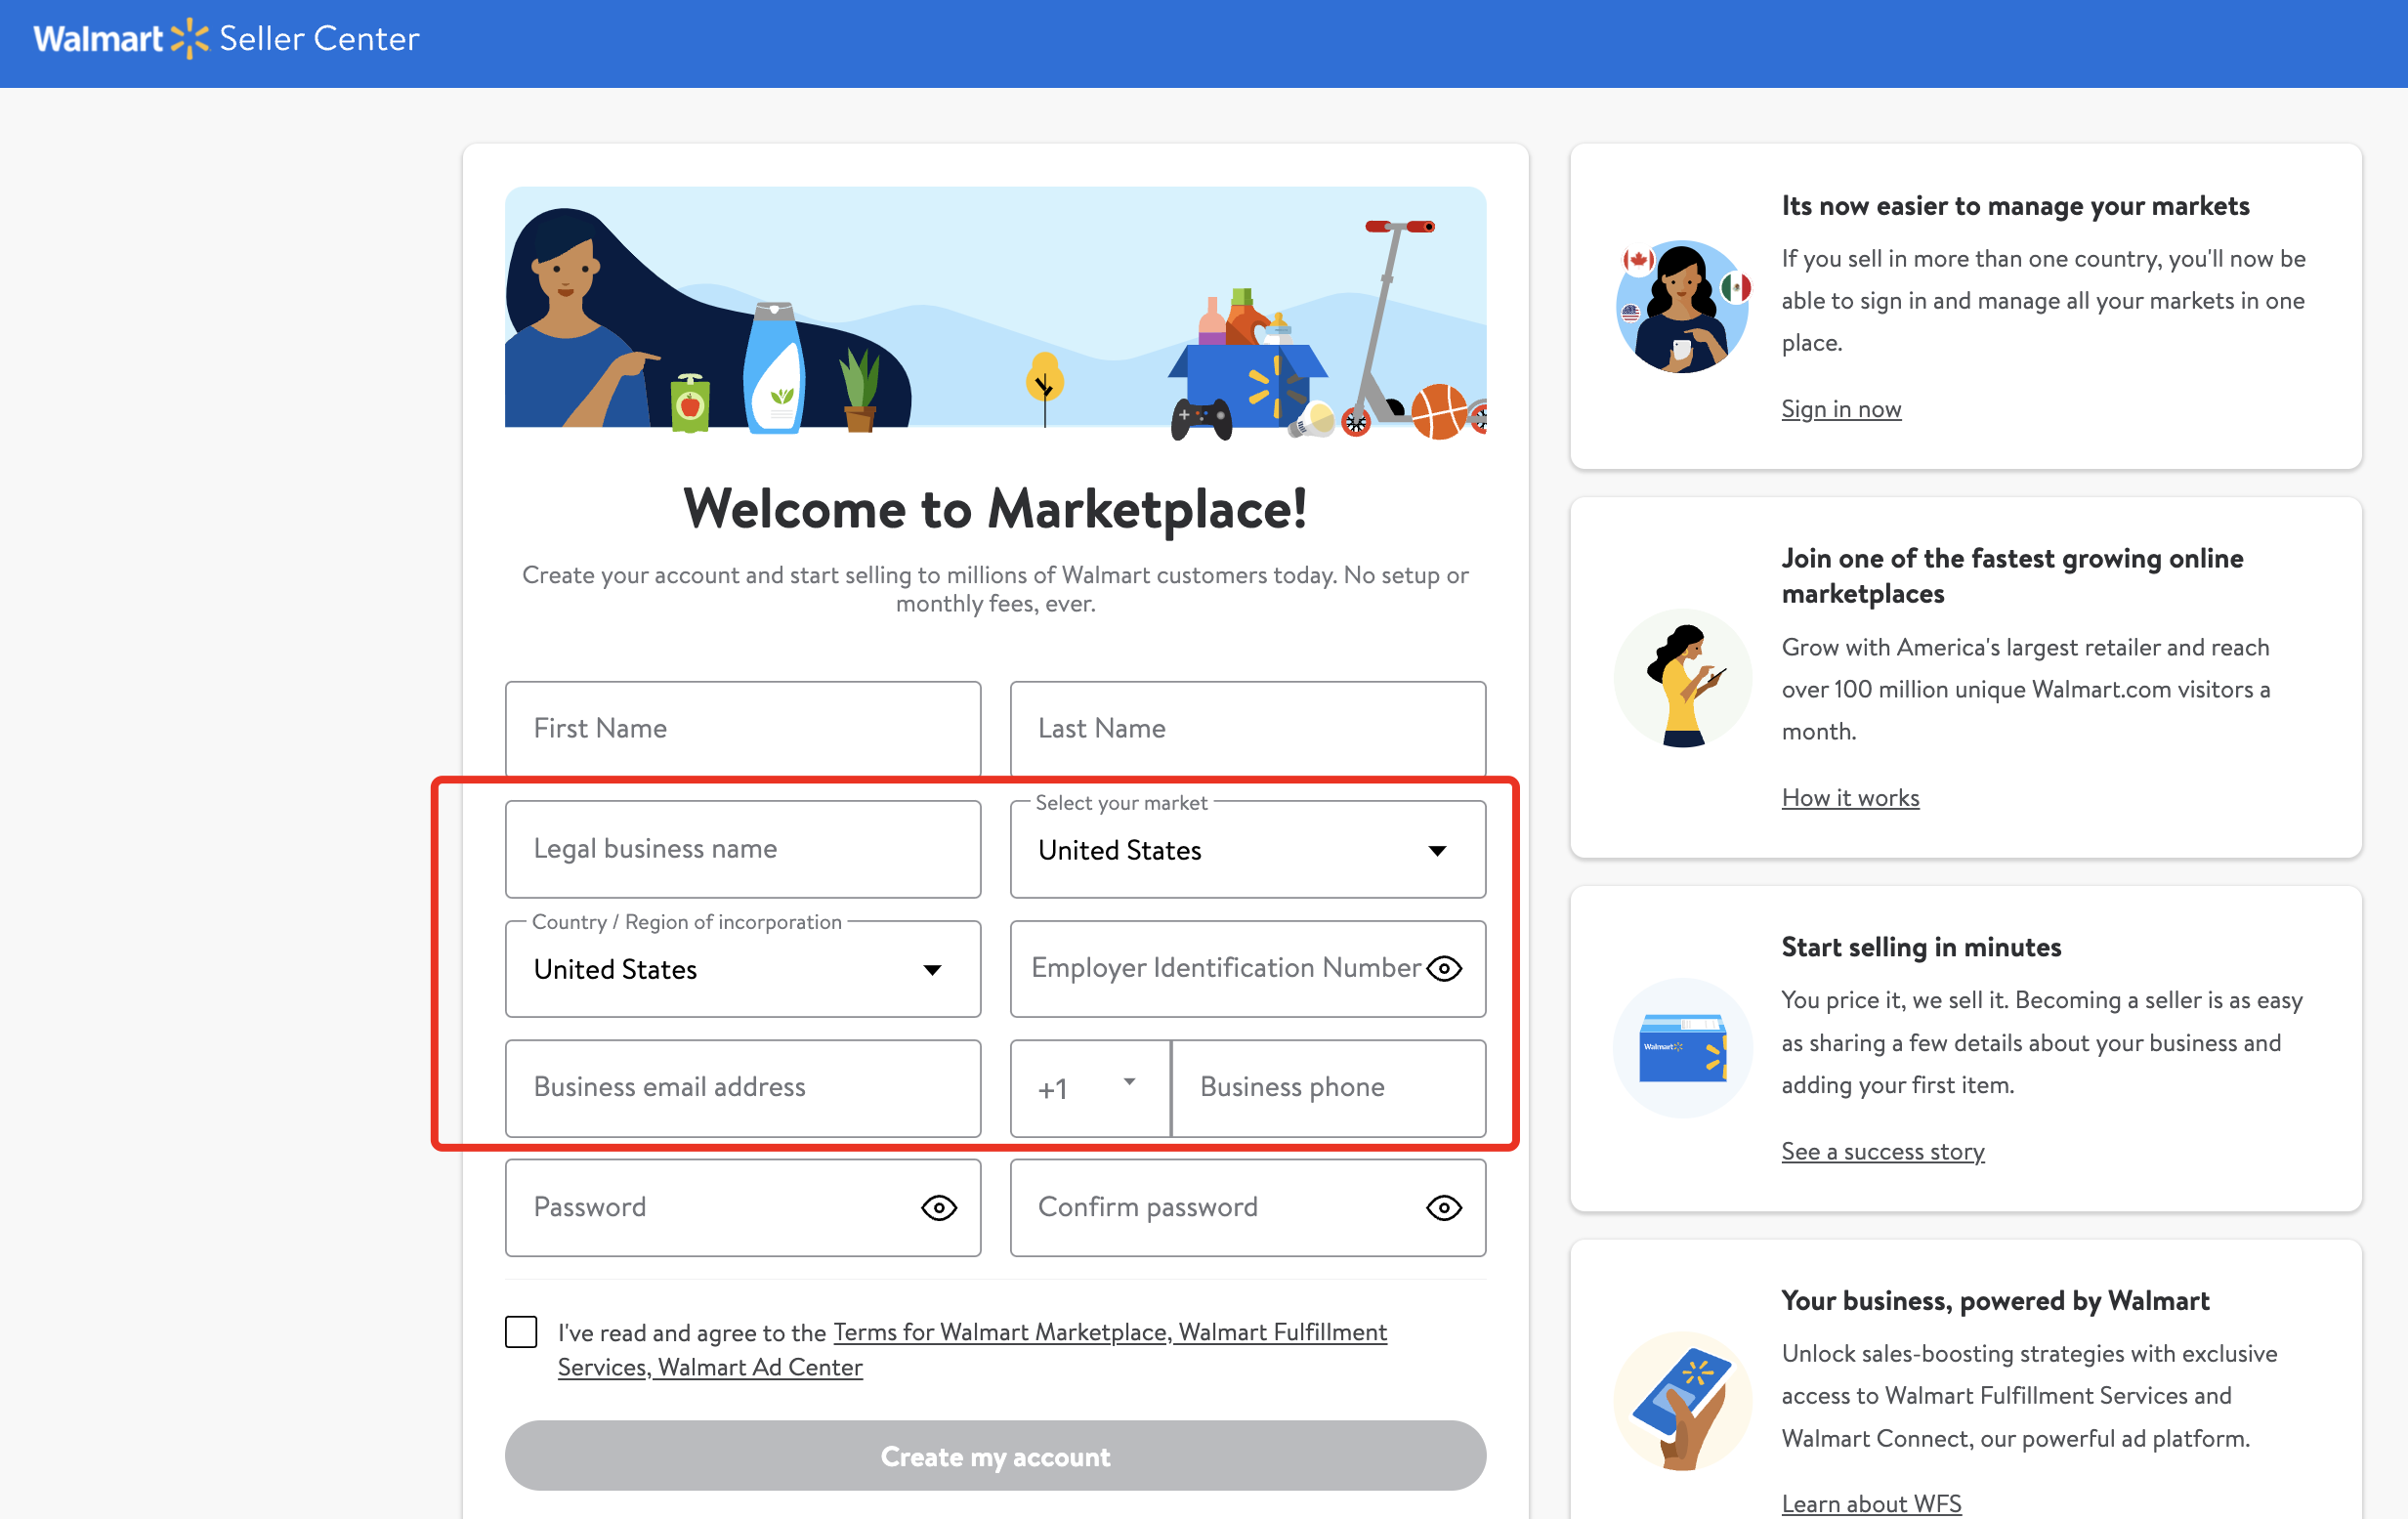The image size is (2408, 1519).
Task: Toggle Password field visibility eye icon
Action: 938,1208
